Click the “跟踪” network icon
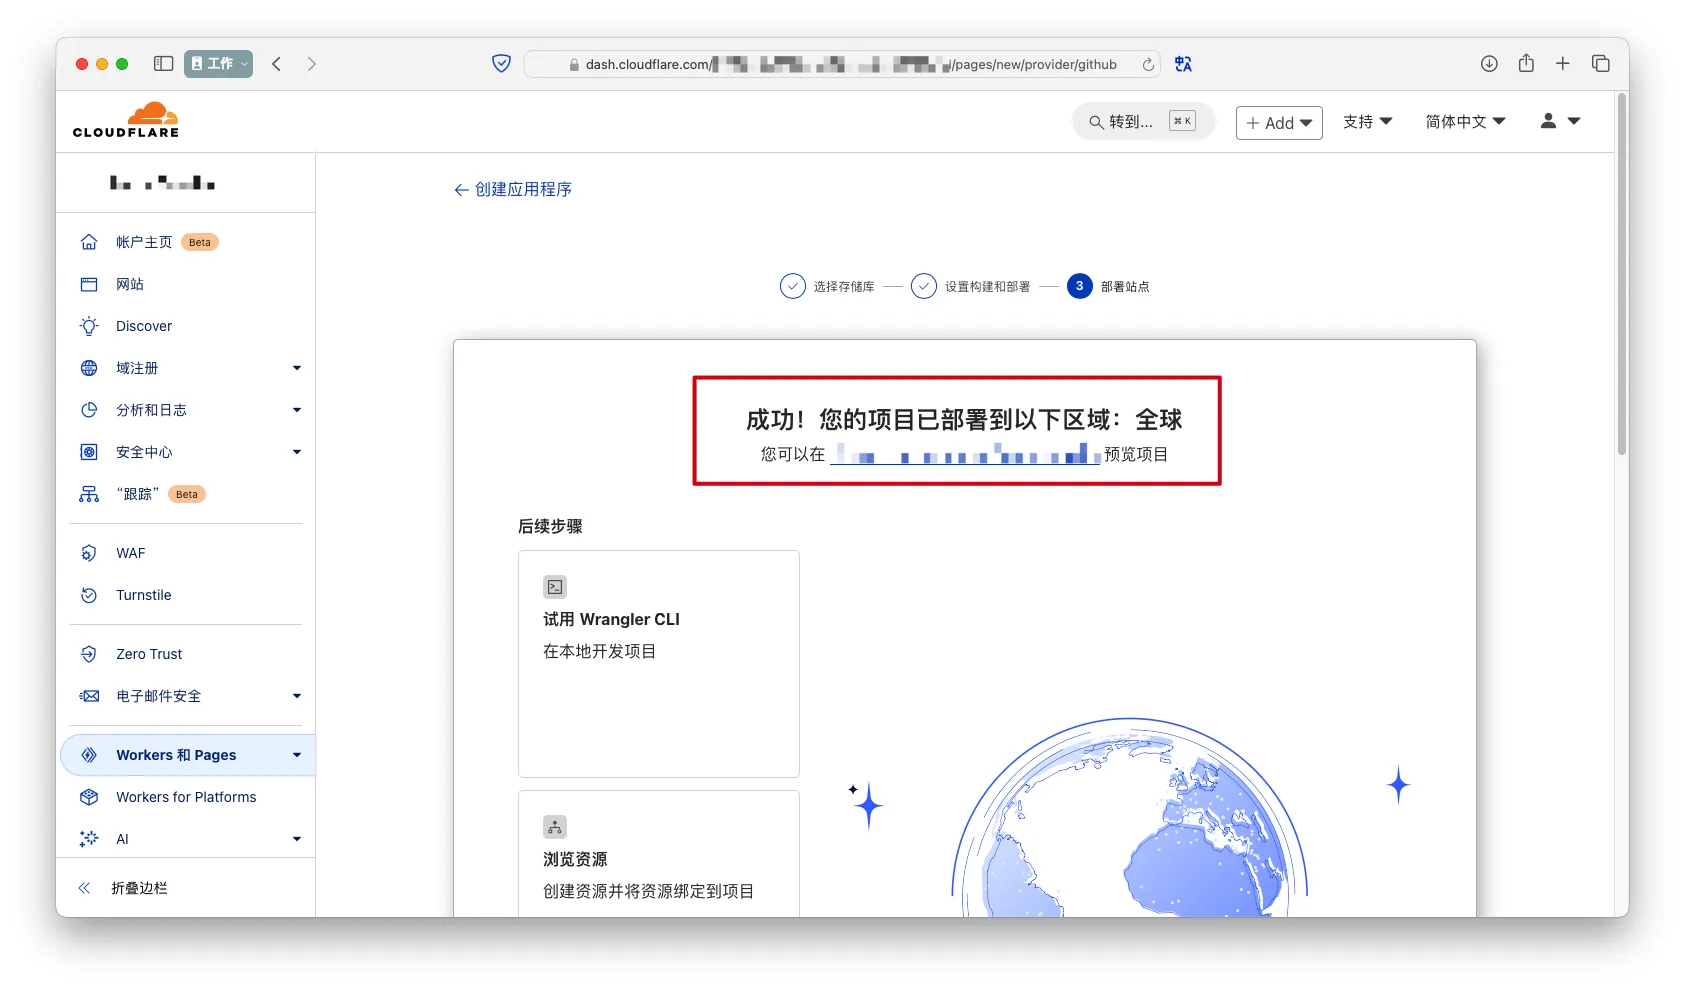This screenshot has height=991, width=1685. 89,494
